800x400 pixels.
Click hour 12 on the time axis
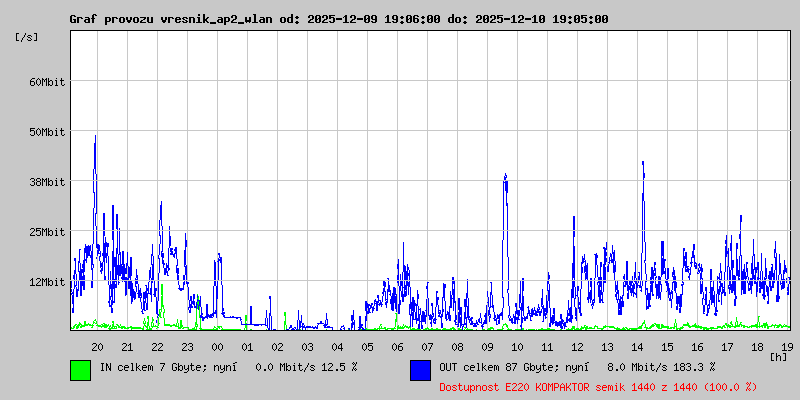(578, 347)
